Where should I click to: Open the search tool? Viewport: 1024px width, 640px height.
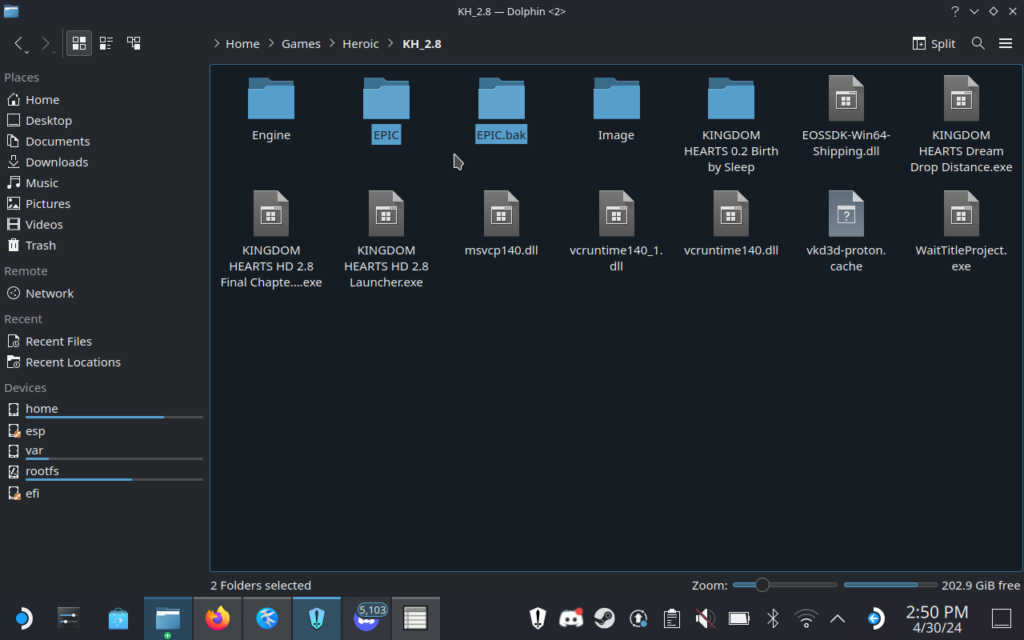[978, 44]
